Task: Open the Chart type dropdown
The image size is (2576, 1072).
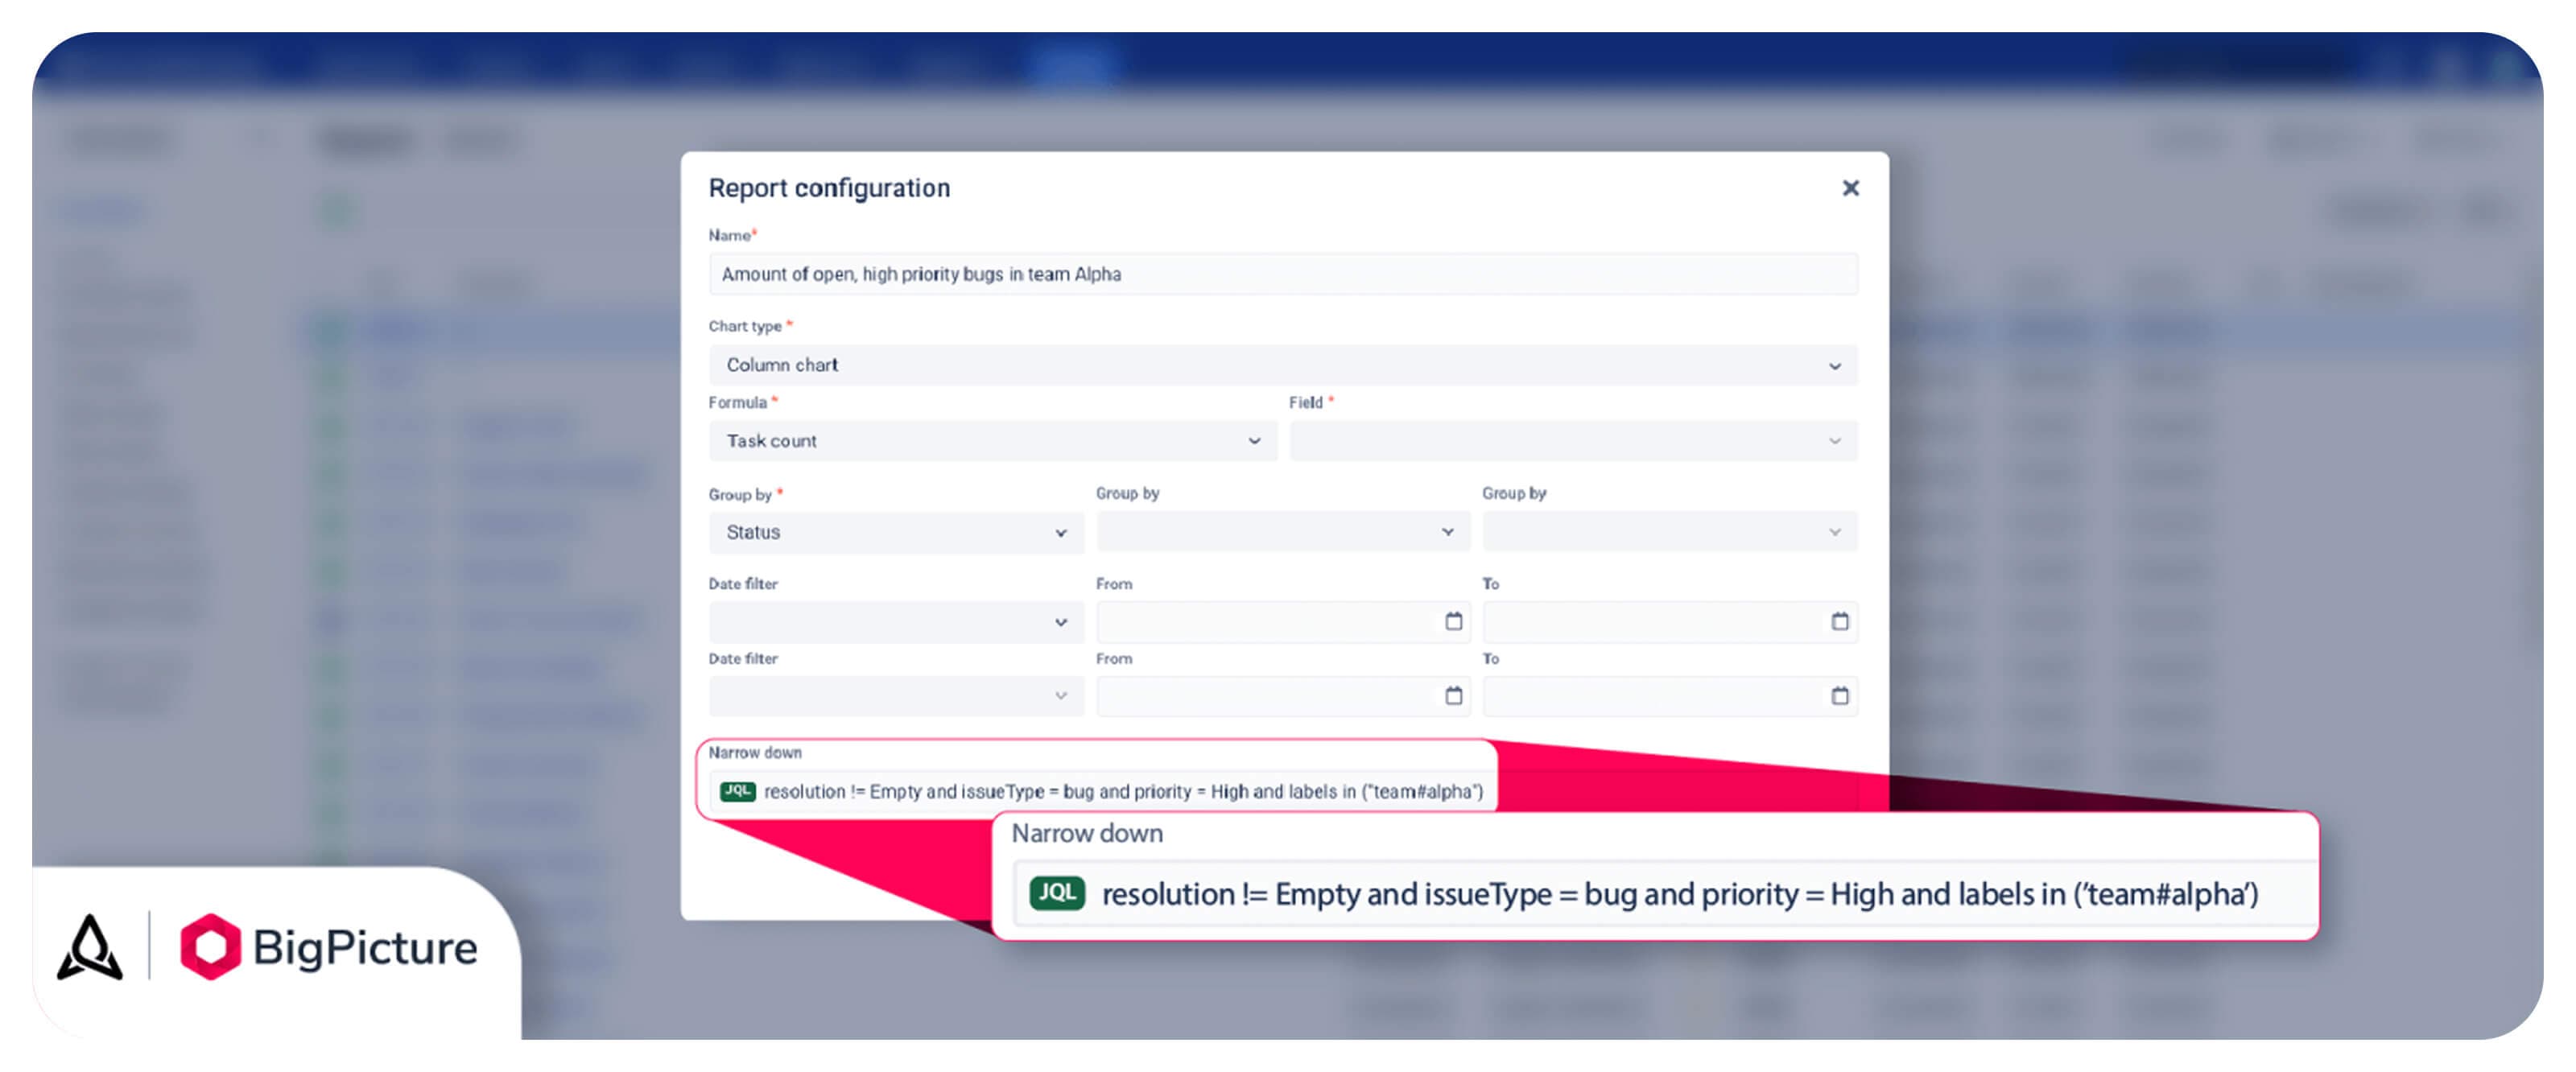Action: [1283, 365]
